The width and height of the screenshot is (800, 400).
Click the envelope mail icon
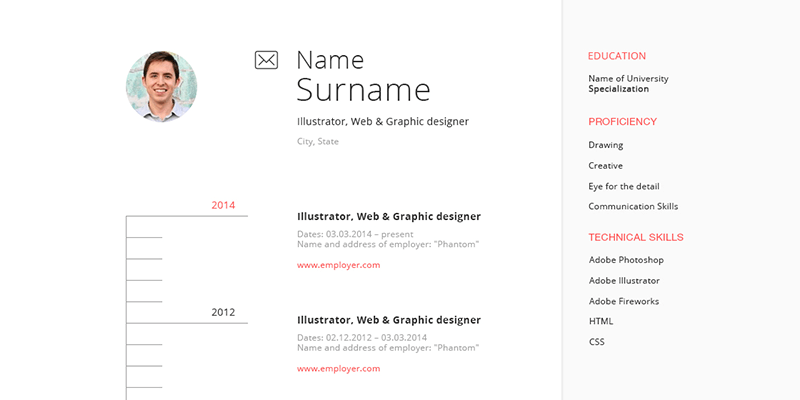point(266,60)
